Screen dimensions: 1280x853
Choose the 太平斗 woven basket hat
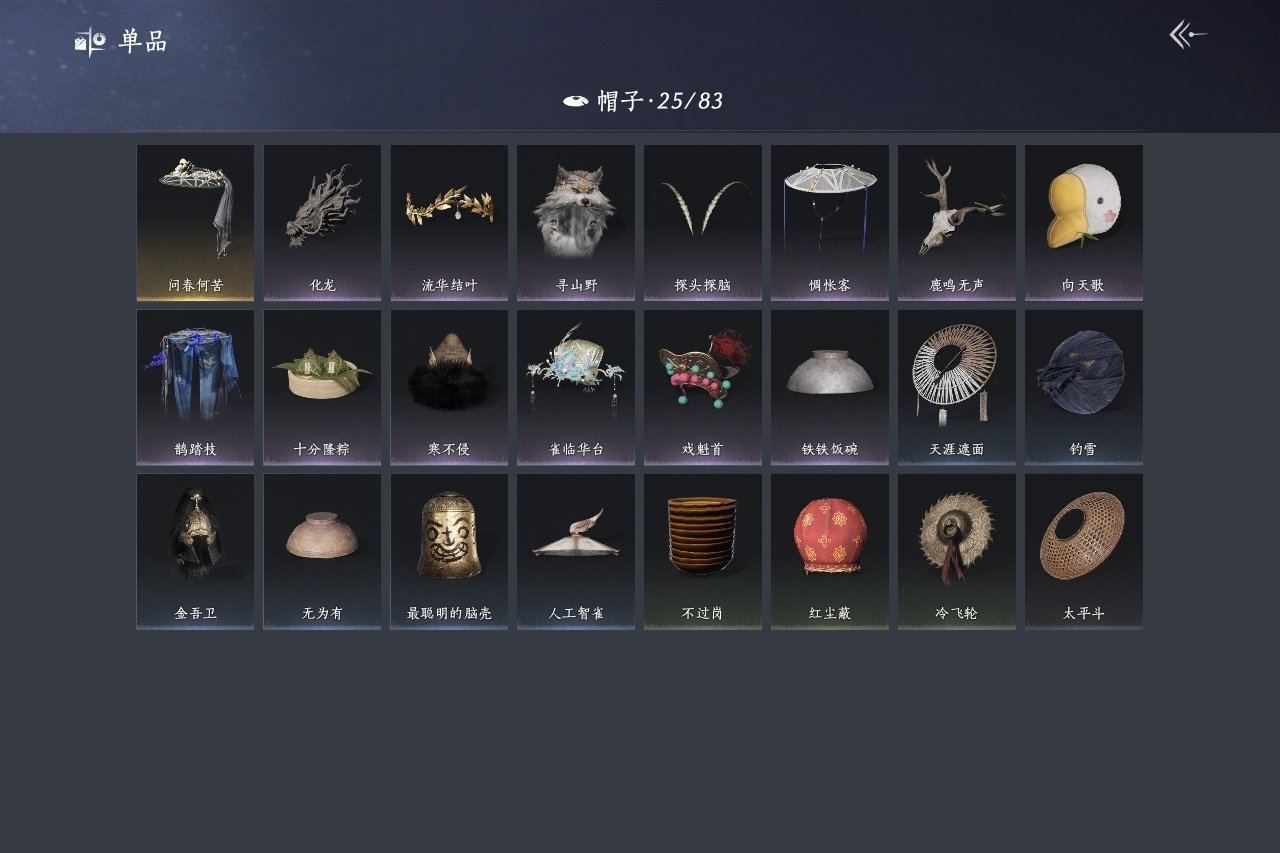[1084, 551]
